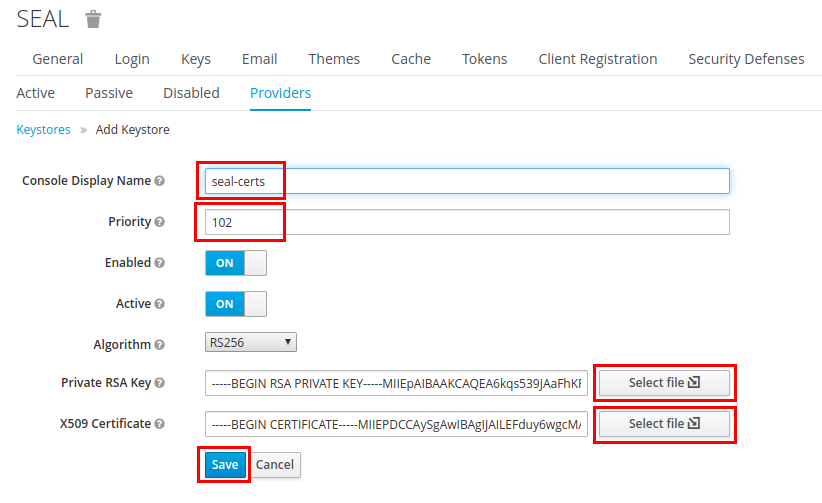Go to Keystores breadcrumb link
Viewport: 822px width, 503px height.
(x=43, y=130)
